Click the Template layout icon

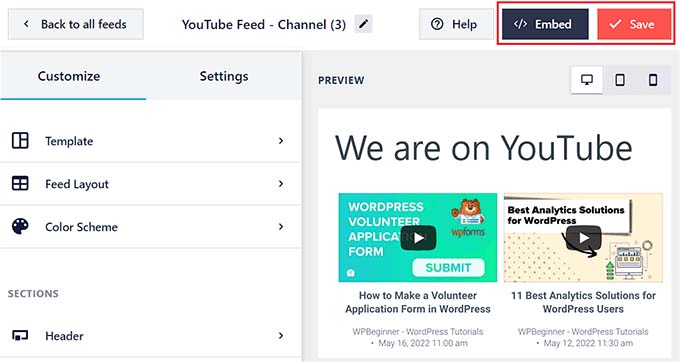pyautogui.click(x=20, y=140)
